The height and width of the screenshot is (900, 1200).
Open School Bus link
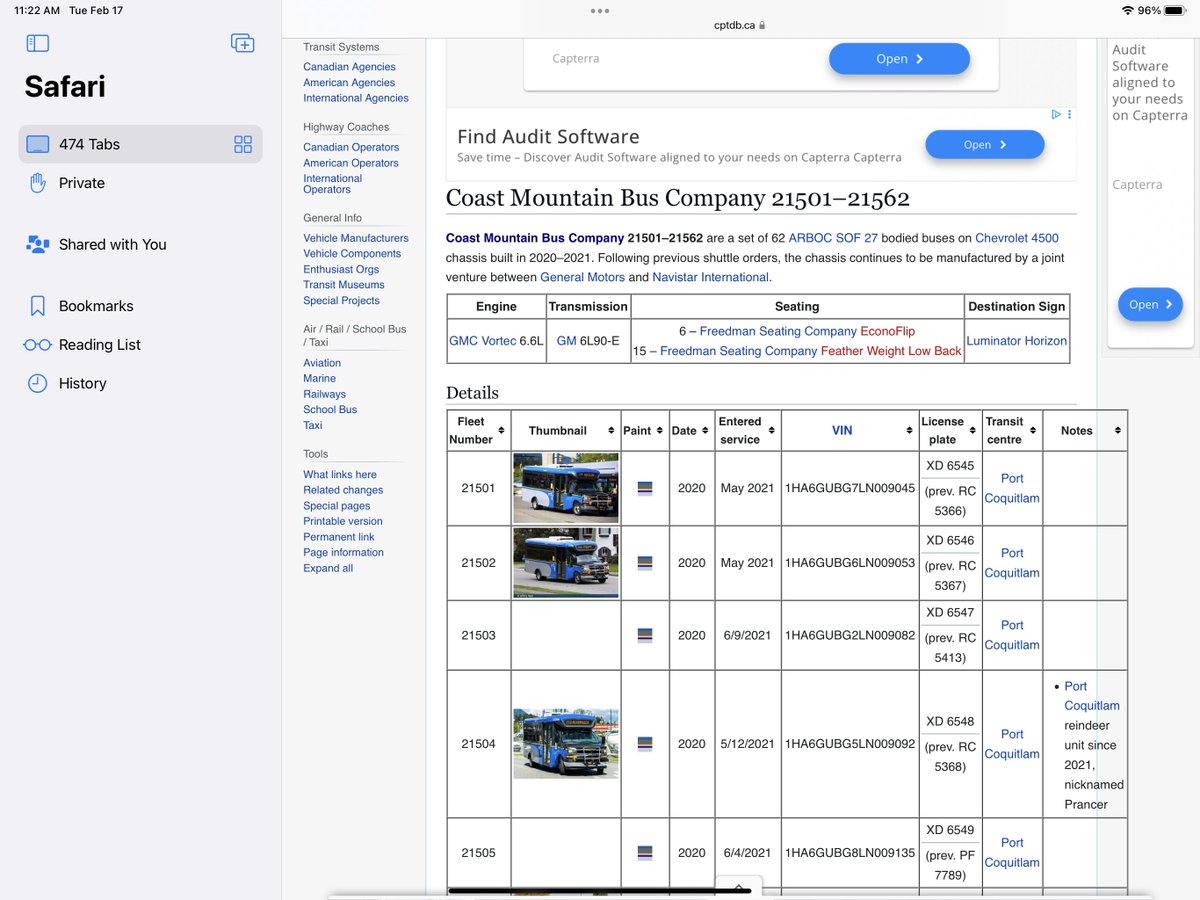330,410
